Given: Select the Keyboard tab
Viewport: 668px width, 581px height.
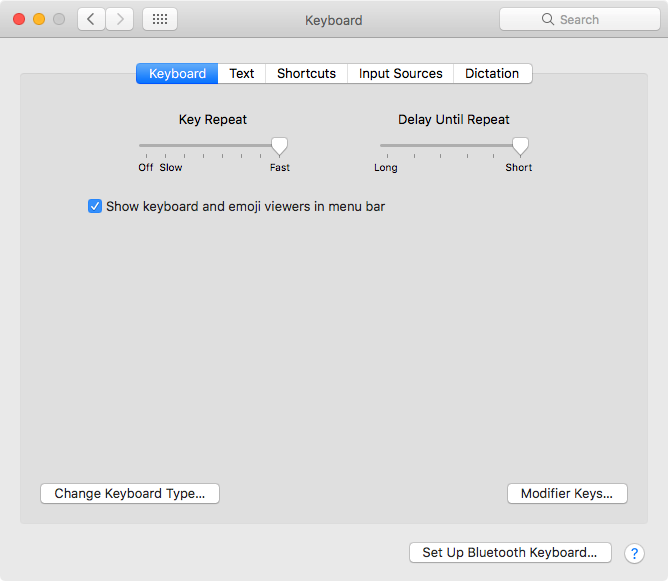Looking at the screenshot, I should pos(177,73).
